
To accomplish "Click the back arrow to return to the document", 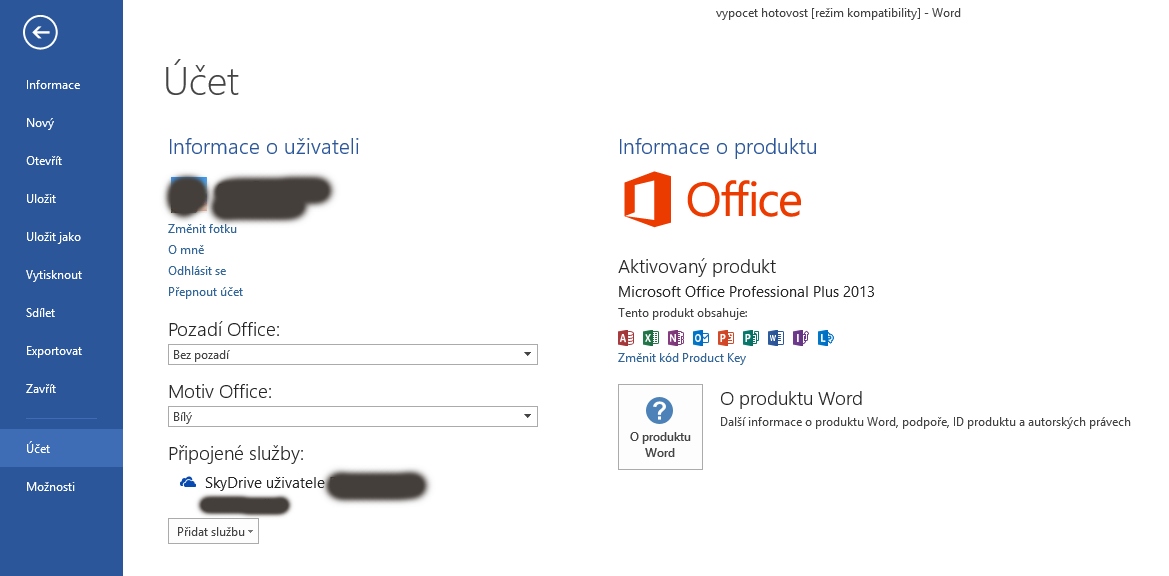I will (41, 33).
